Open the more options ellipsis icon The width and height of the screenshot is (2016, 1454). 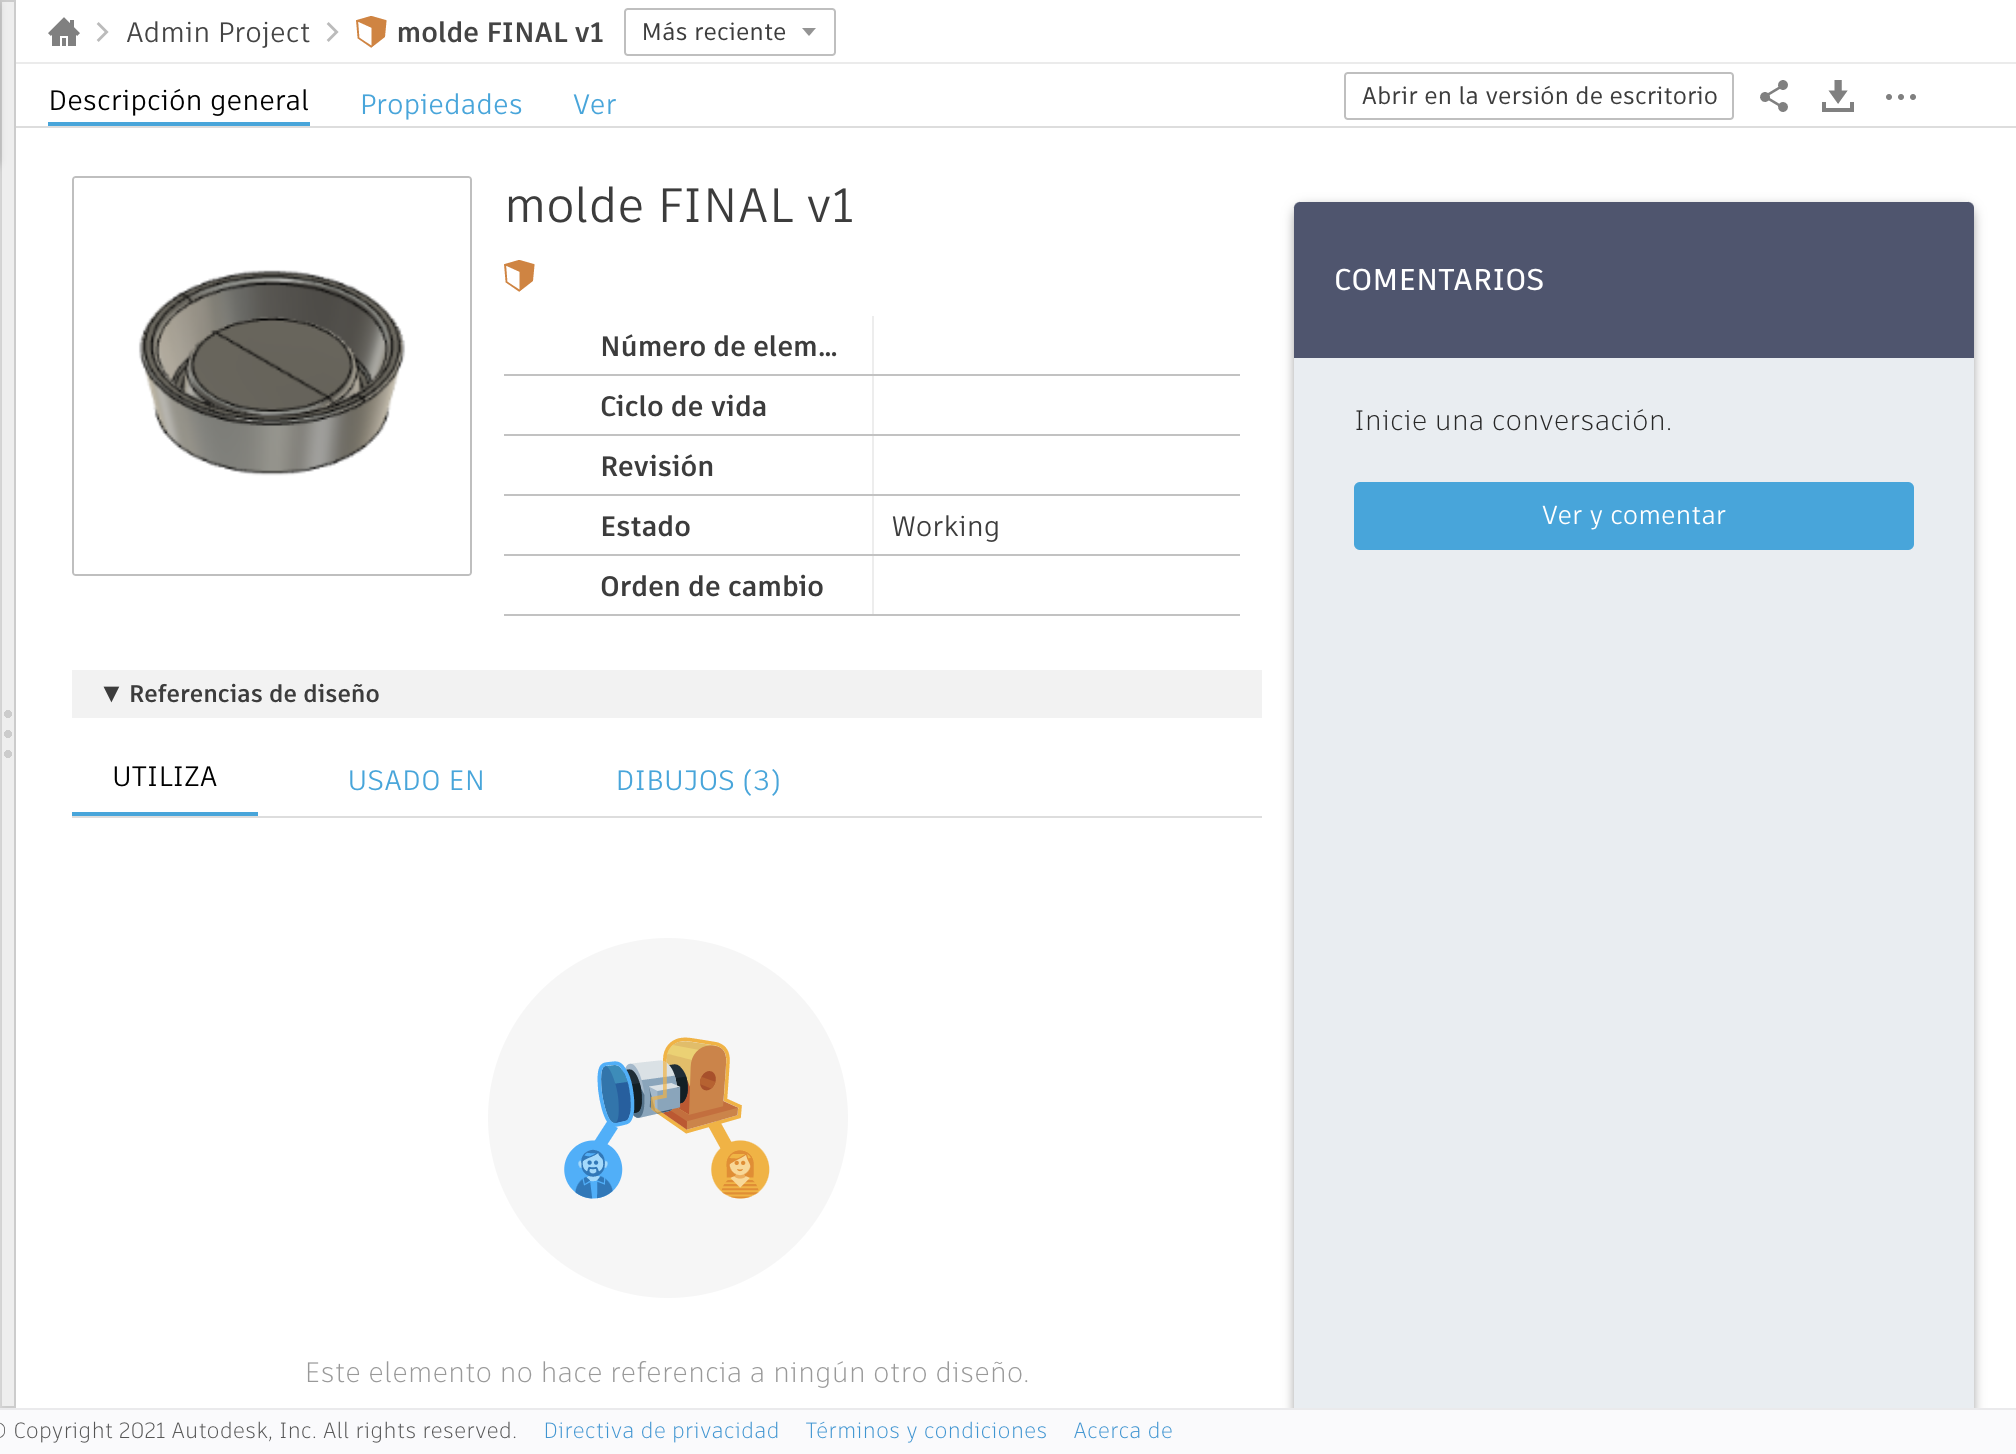pos(1901,97)
